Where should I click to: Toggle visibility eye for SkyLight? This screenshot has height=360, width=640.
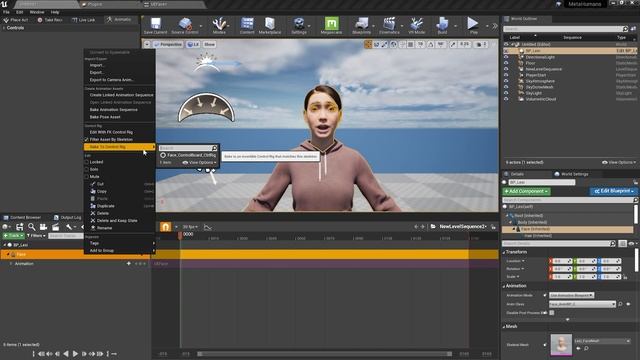(x=506, y=93)
